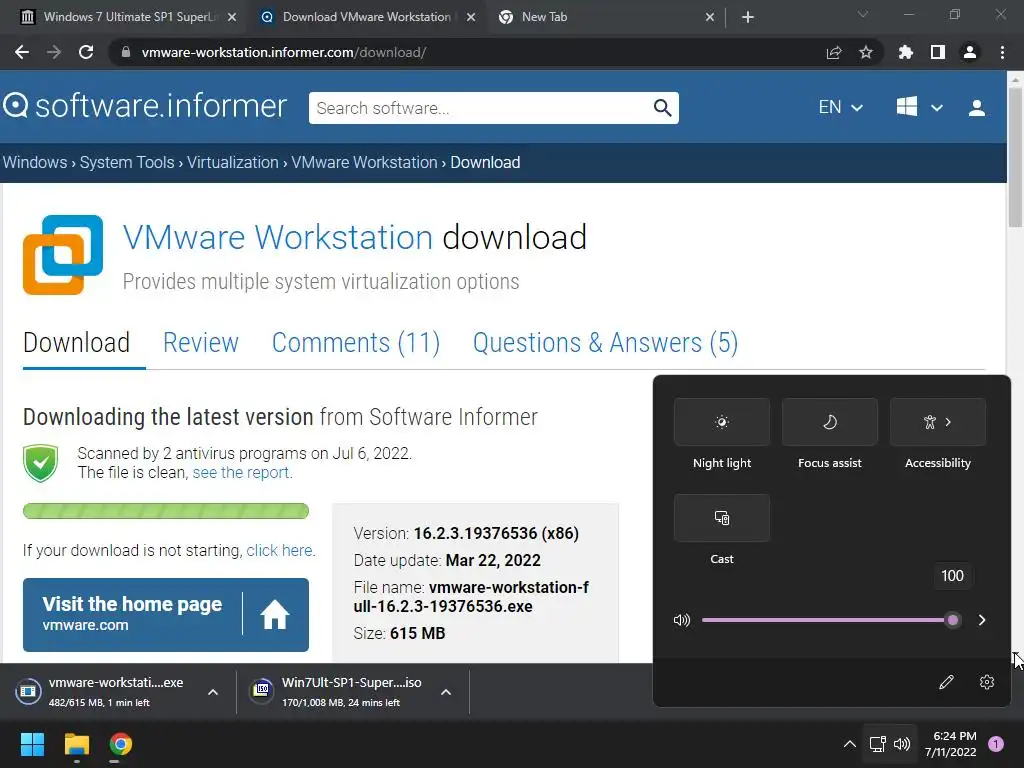This screenshot has width=1024, height=768.
Task: Open the Chrome extensions puzzle icon
Action: pyautogui.click(x=905, y=52)
